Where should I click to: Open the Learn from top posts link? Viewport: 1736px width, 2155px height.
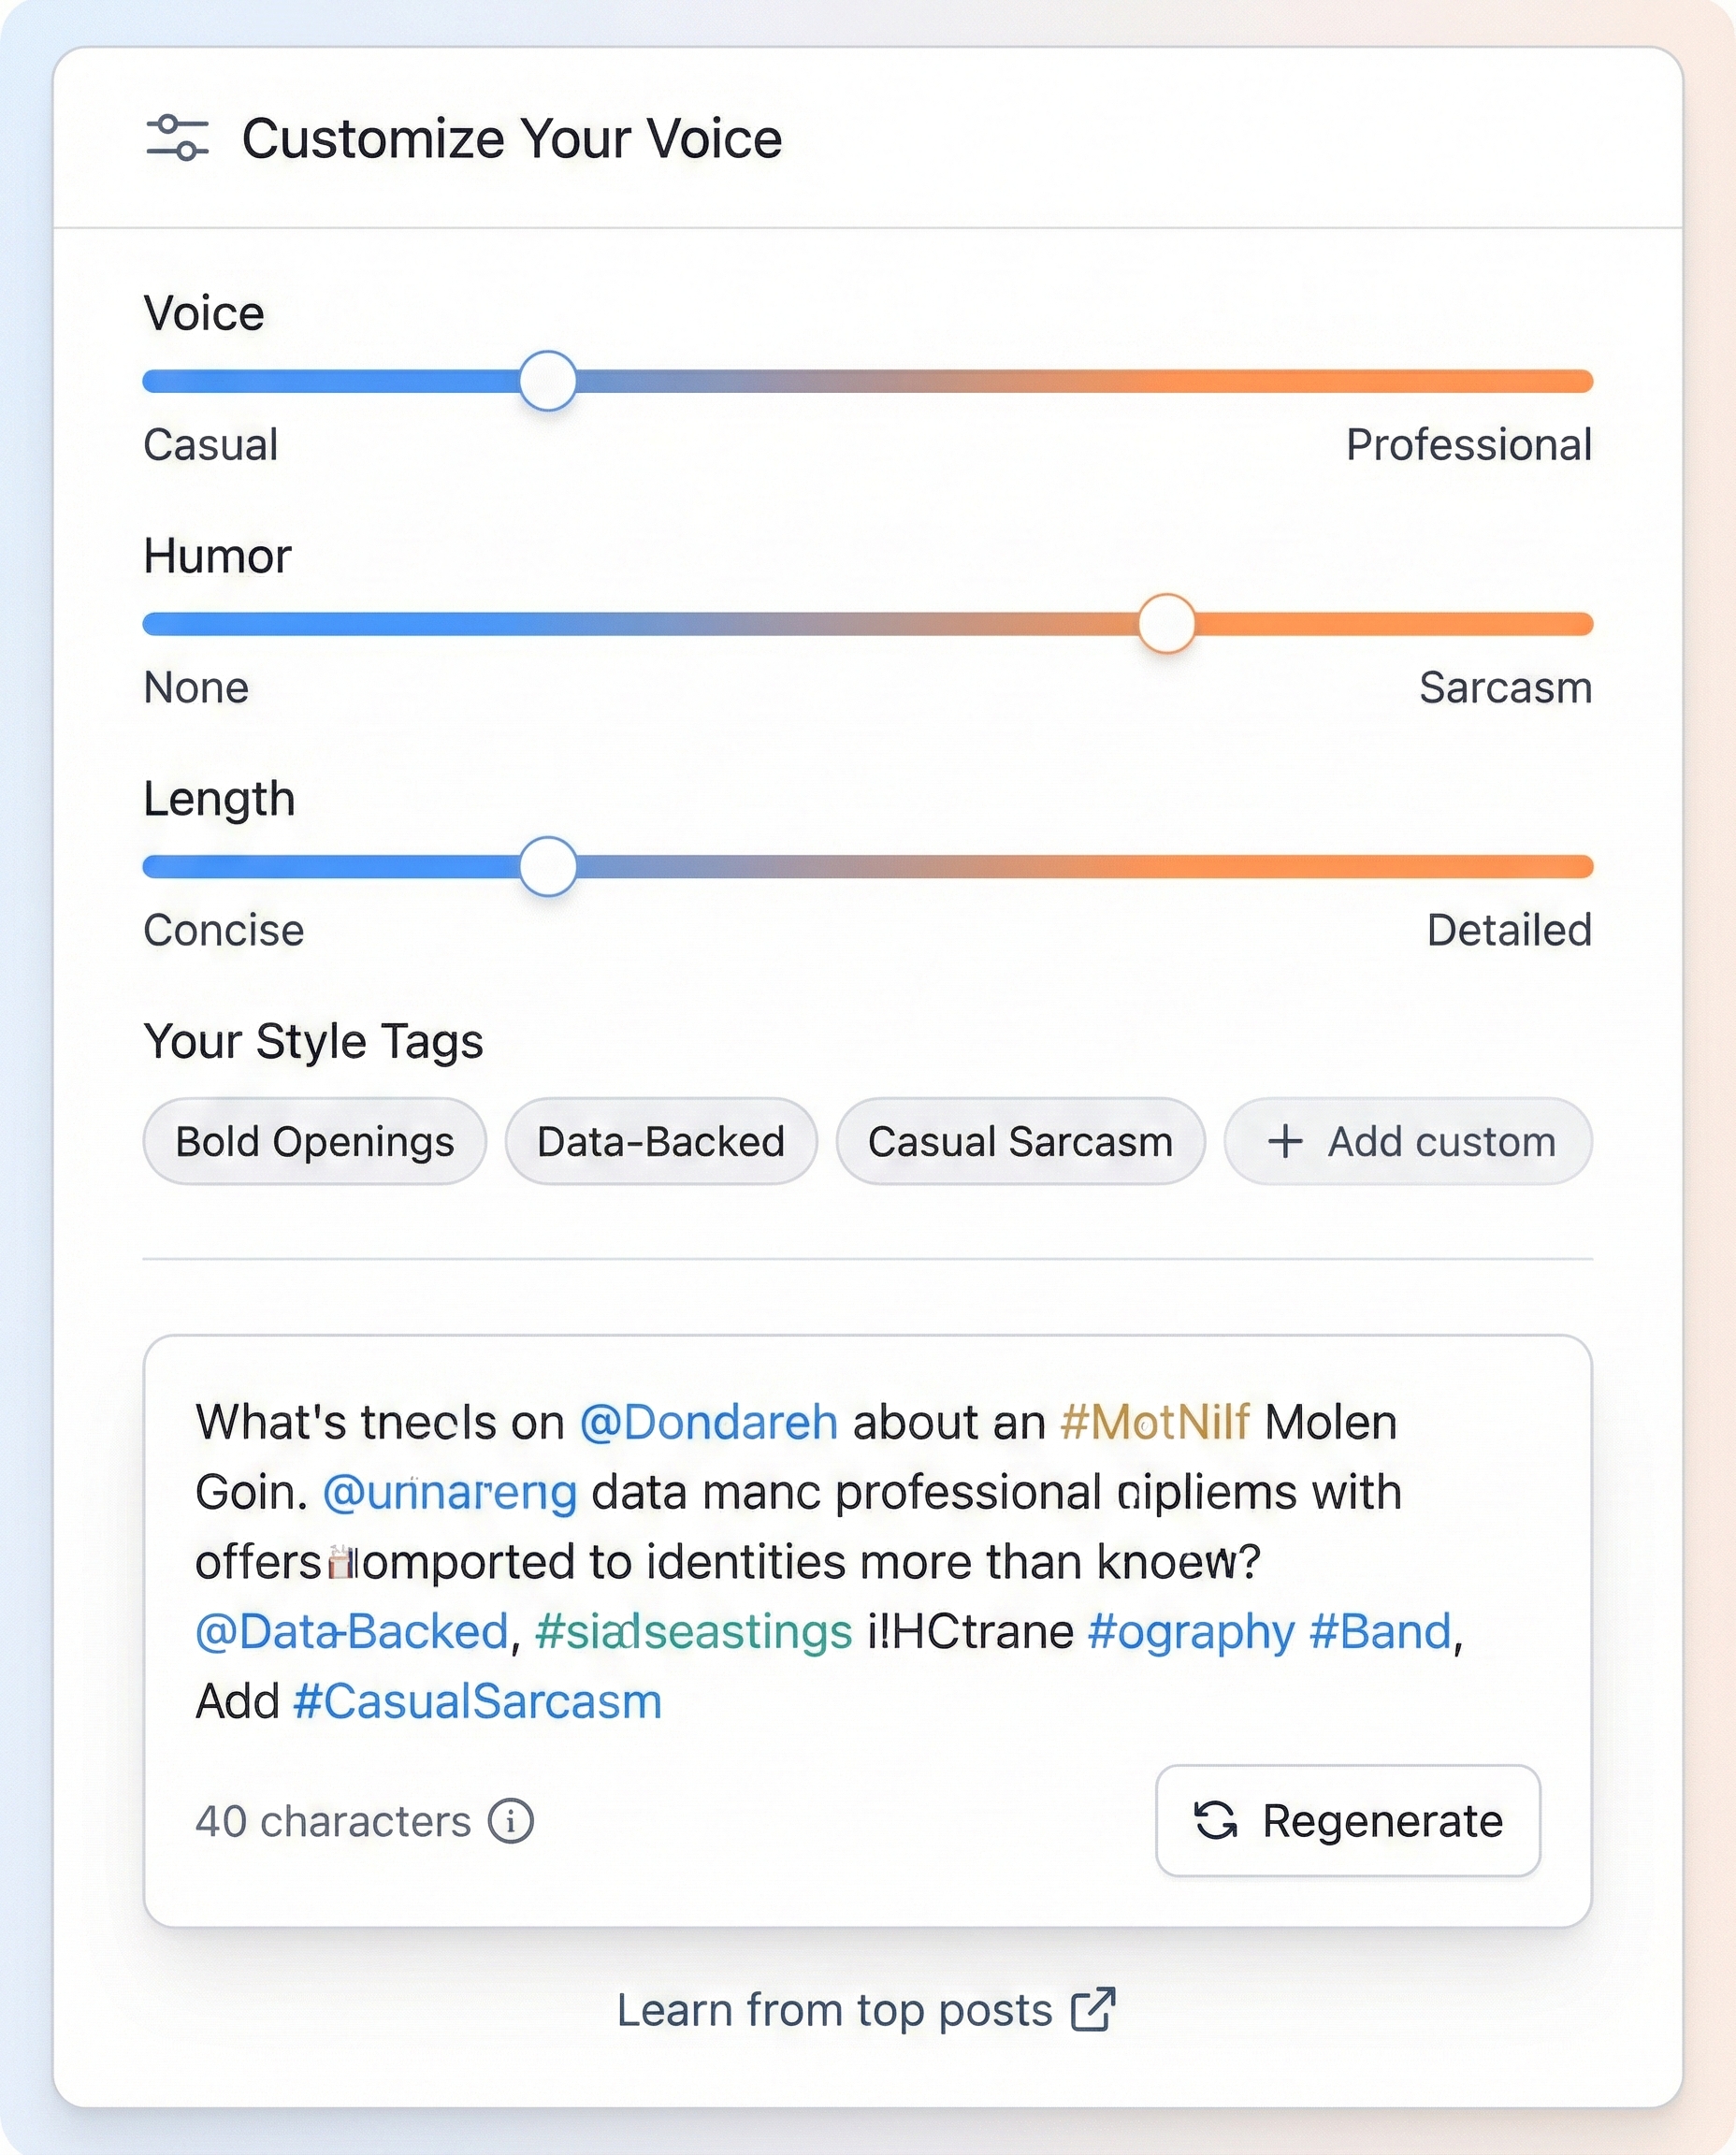pos(834,2010)
